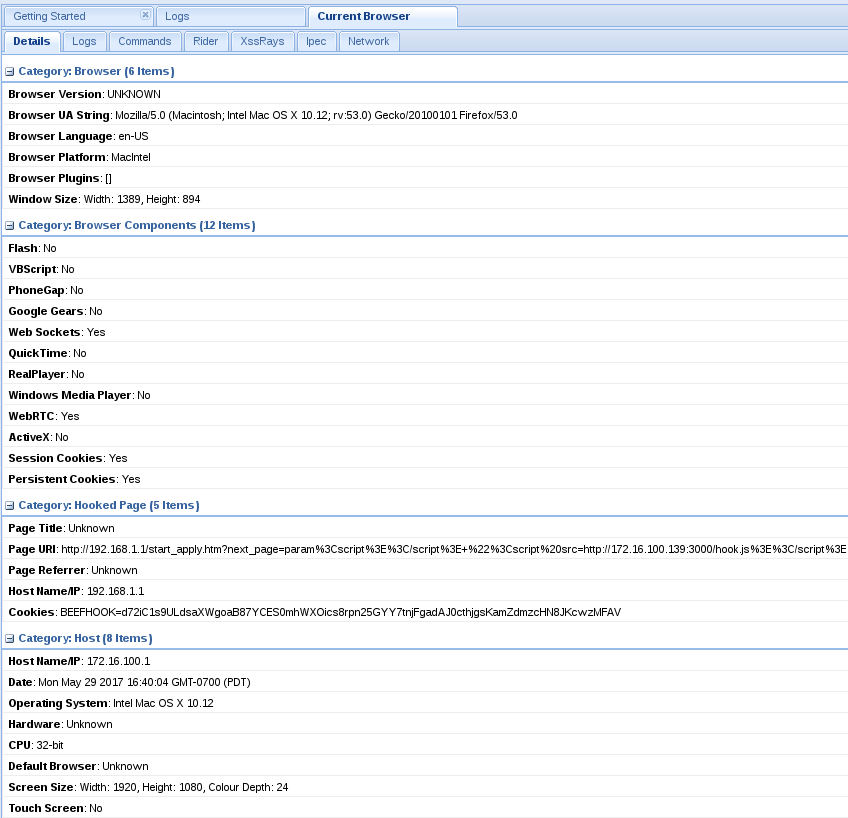Open the Rider tab
This screenshot has width=848, height=818.
(x=206, y=41)
